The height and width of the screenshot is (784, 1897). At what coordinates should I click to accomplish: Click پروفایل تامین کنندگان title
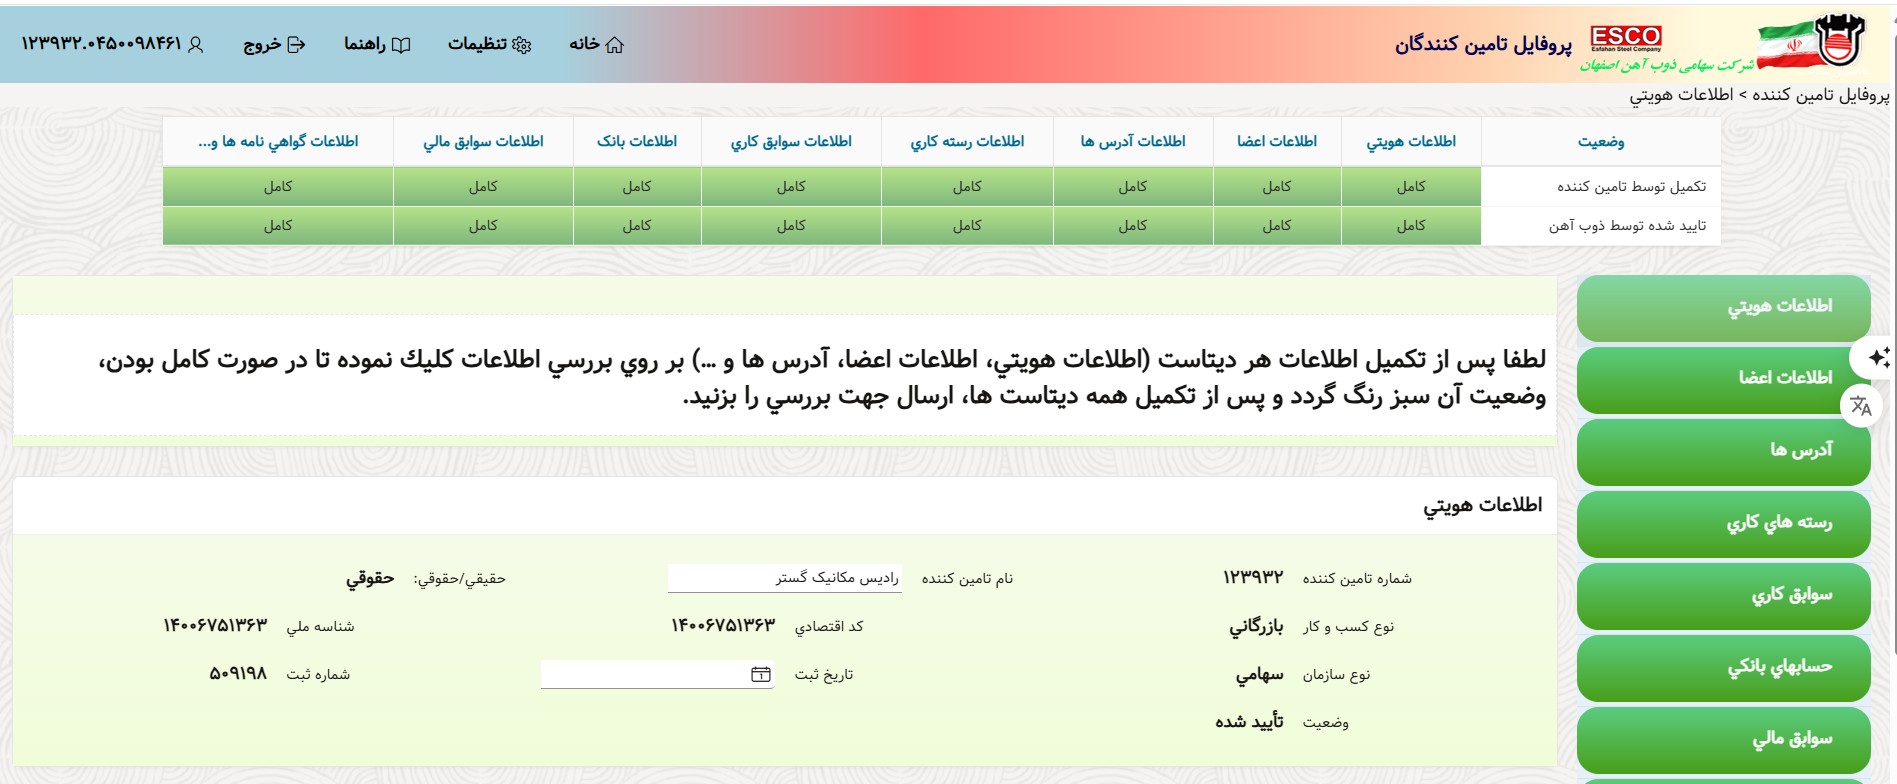click(x=1483, y=45)
